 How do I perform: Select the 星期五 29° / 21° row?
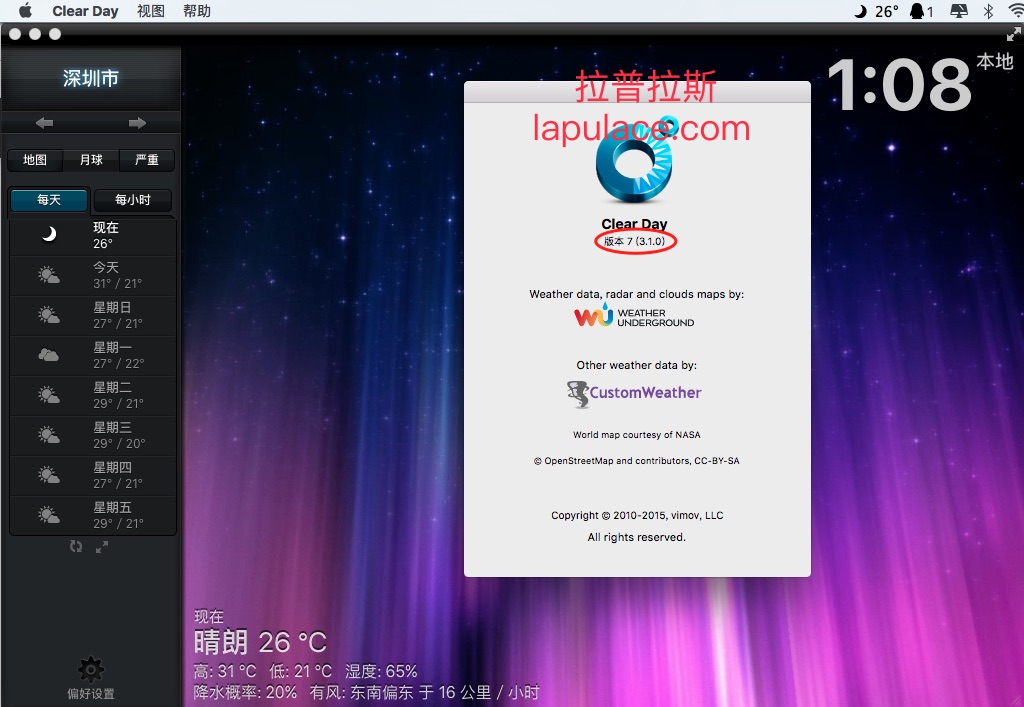93,515
